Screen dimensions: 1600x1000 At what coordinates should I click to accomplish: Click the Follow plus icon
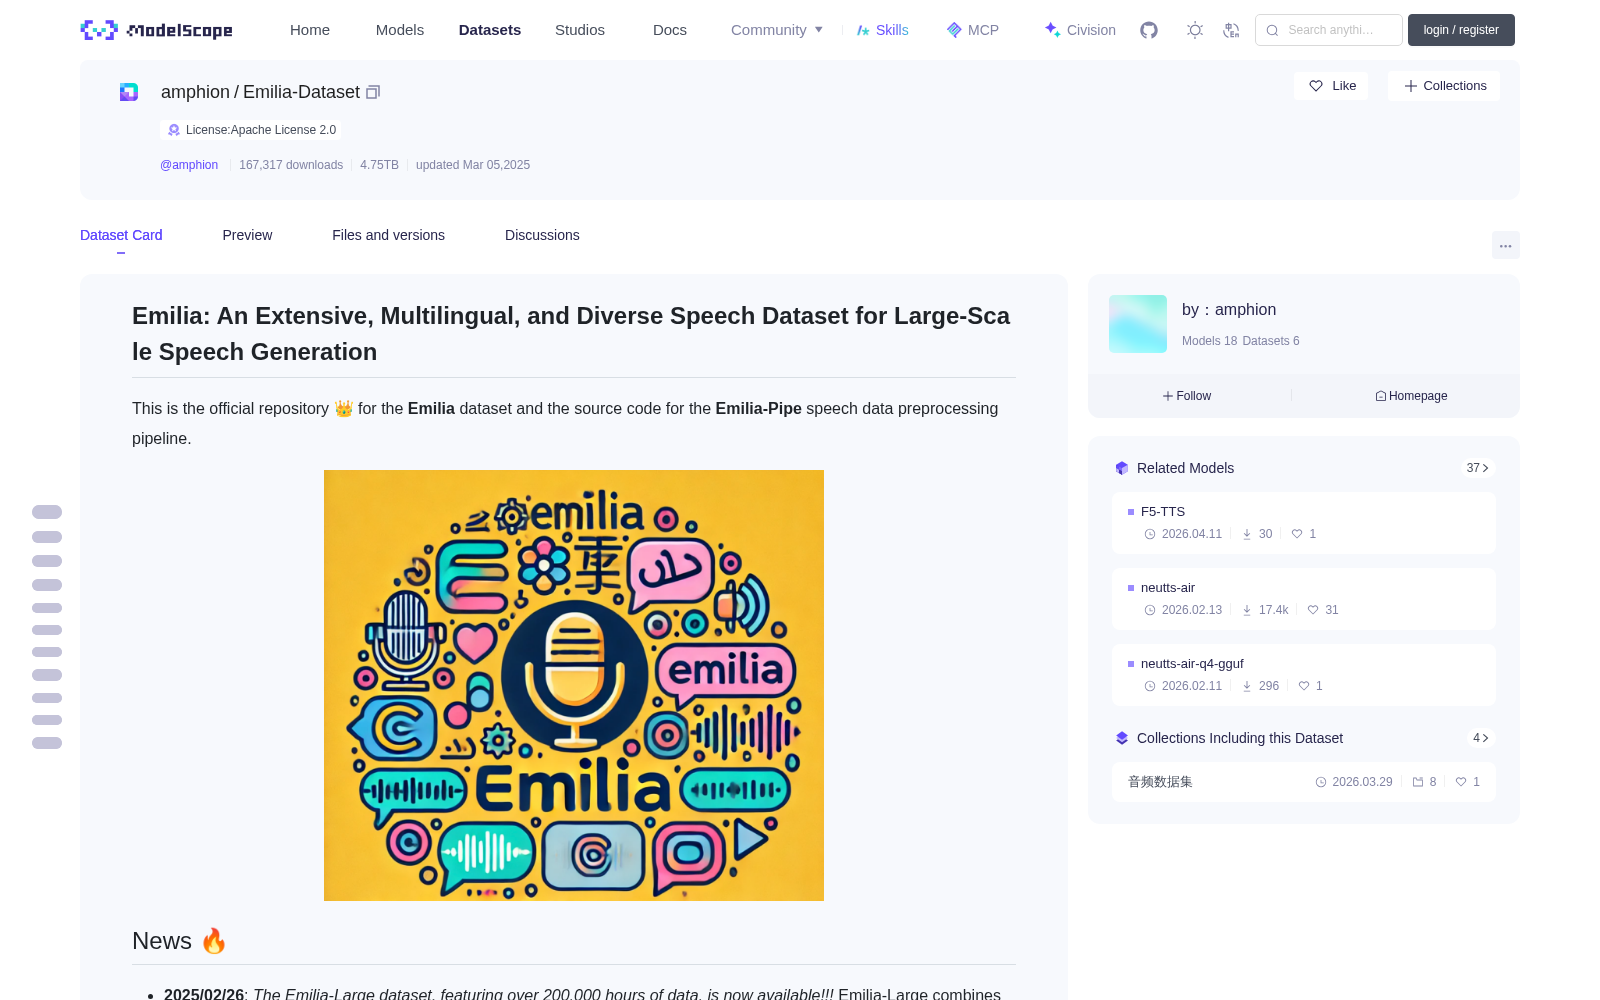1168,396
